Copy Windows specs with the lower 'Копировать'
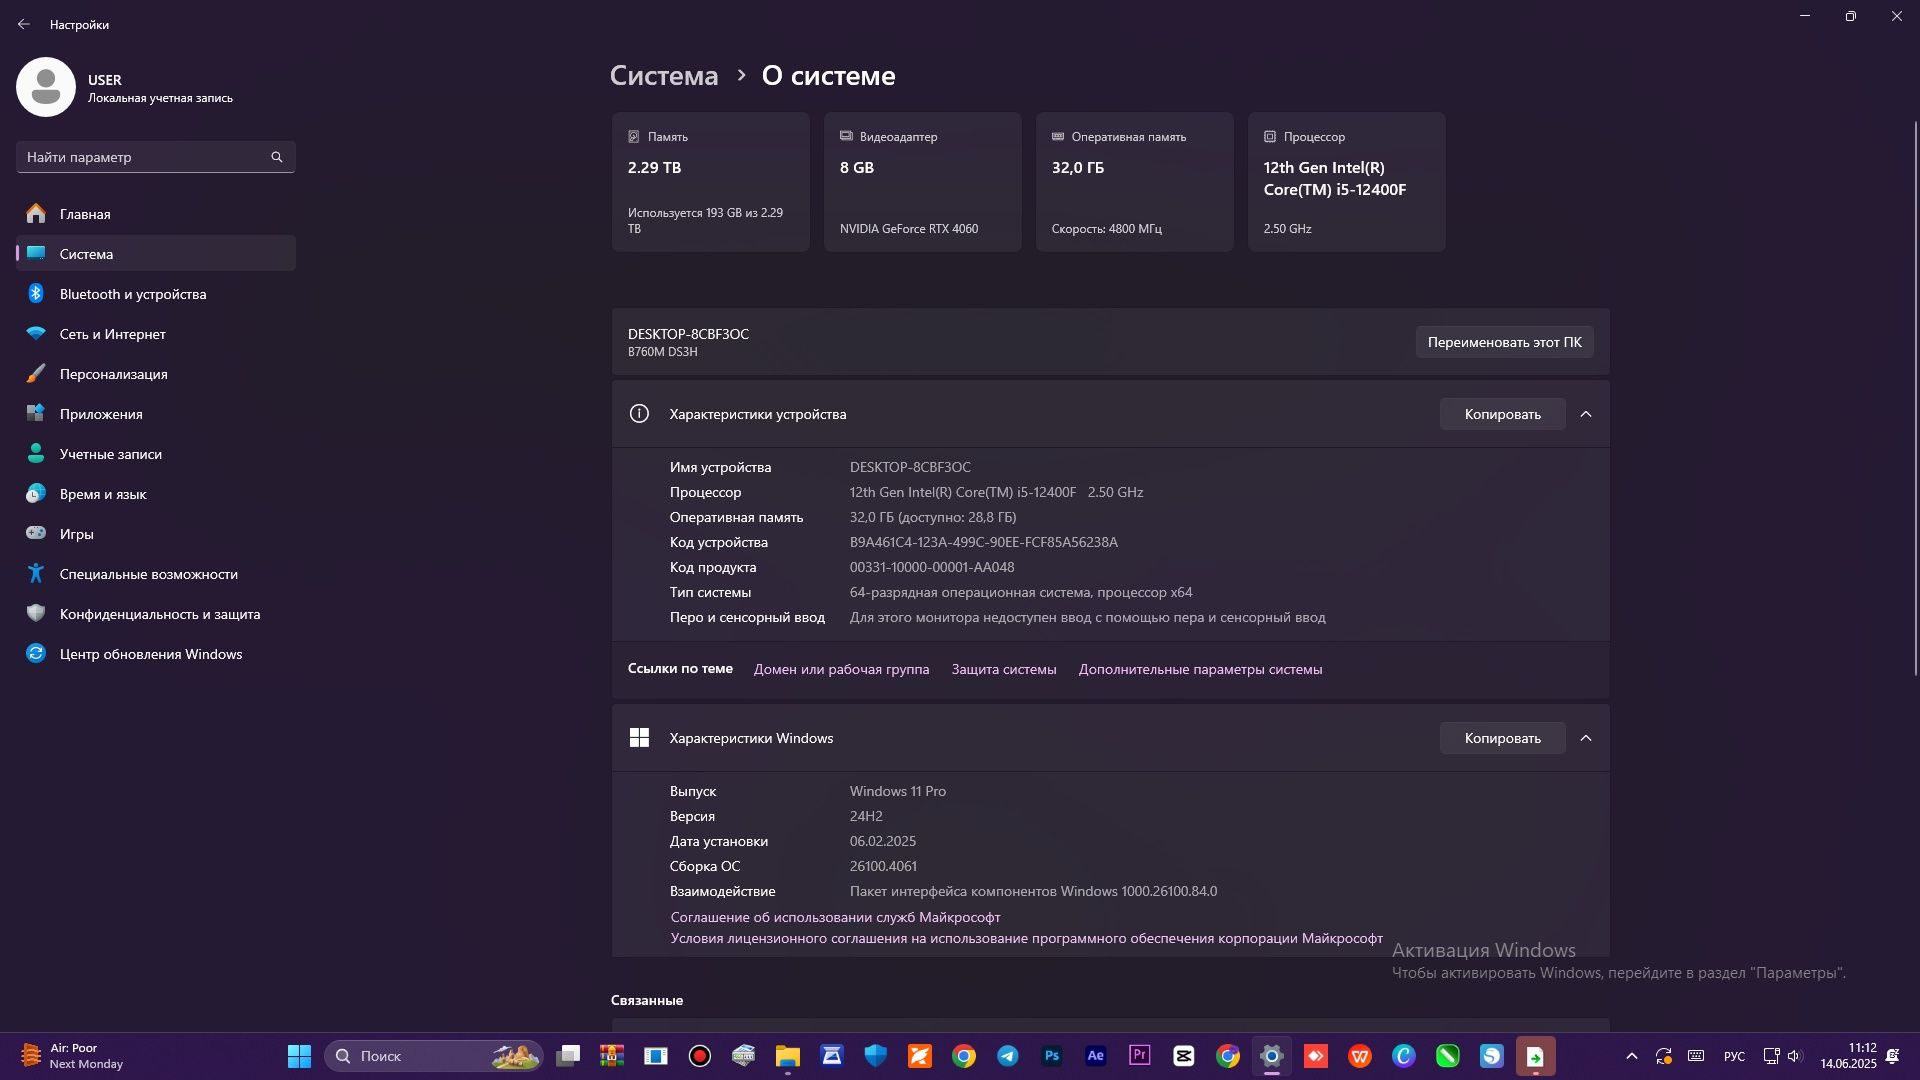The height and width of the screenshot is (1080, 1920). 1503,738
